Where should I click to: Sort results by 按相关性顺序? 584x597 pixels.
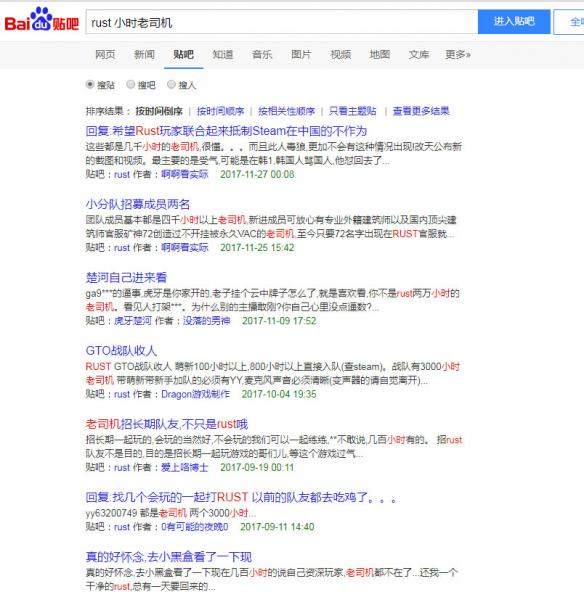[x=286, y=111]
